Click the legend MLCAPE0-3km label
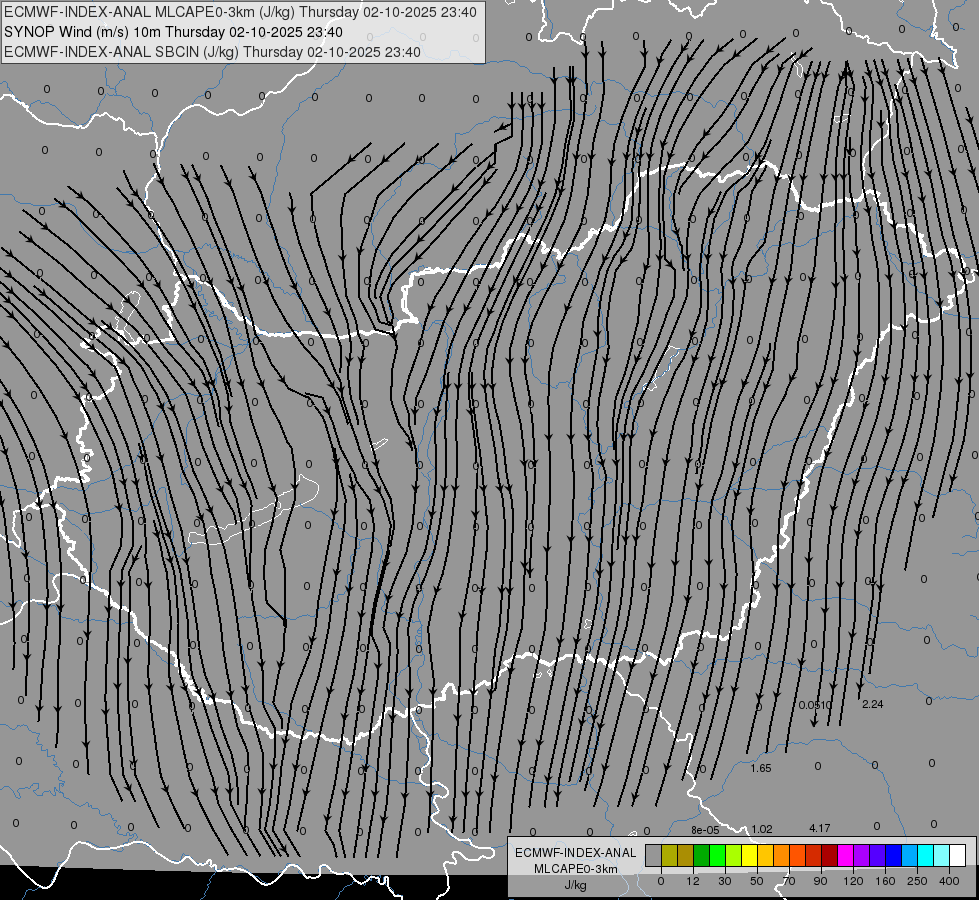Viewport: 979px width, 900px height. click(576, 869)
